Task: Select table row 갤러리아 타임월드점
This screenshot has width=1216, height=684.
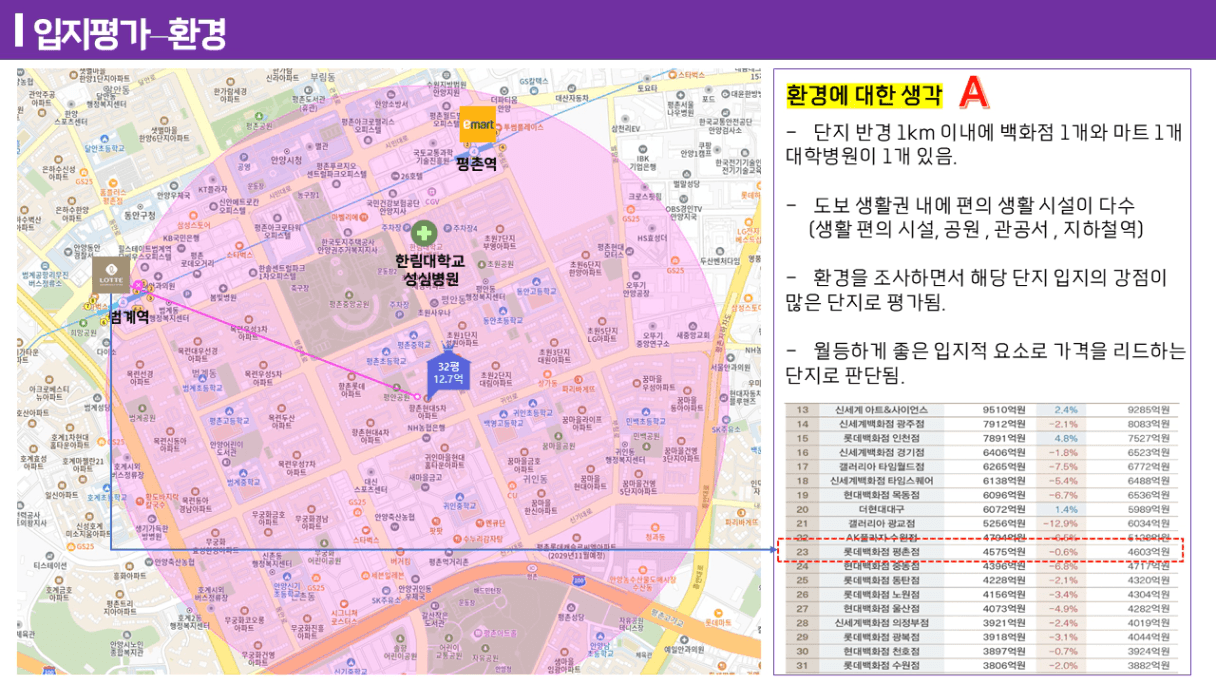Action: [982, 466]
